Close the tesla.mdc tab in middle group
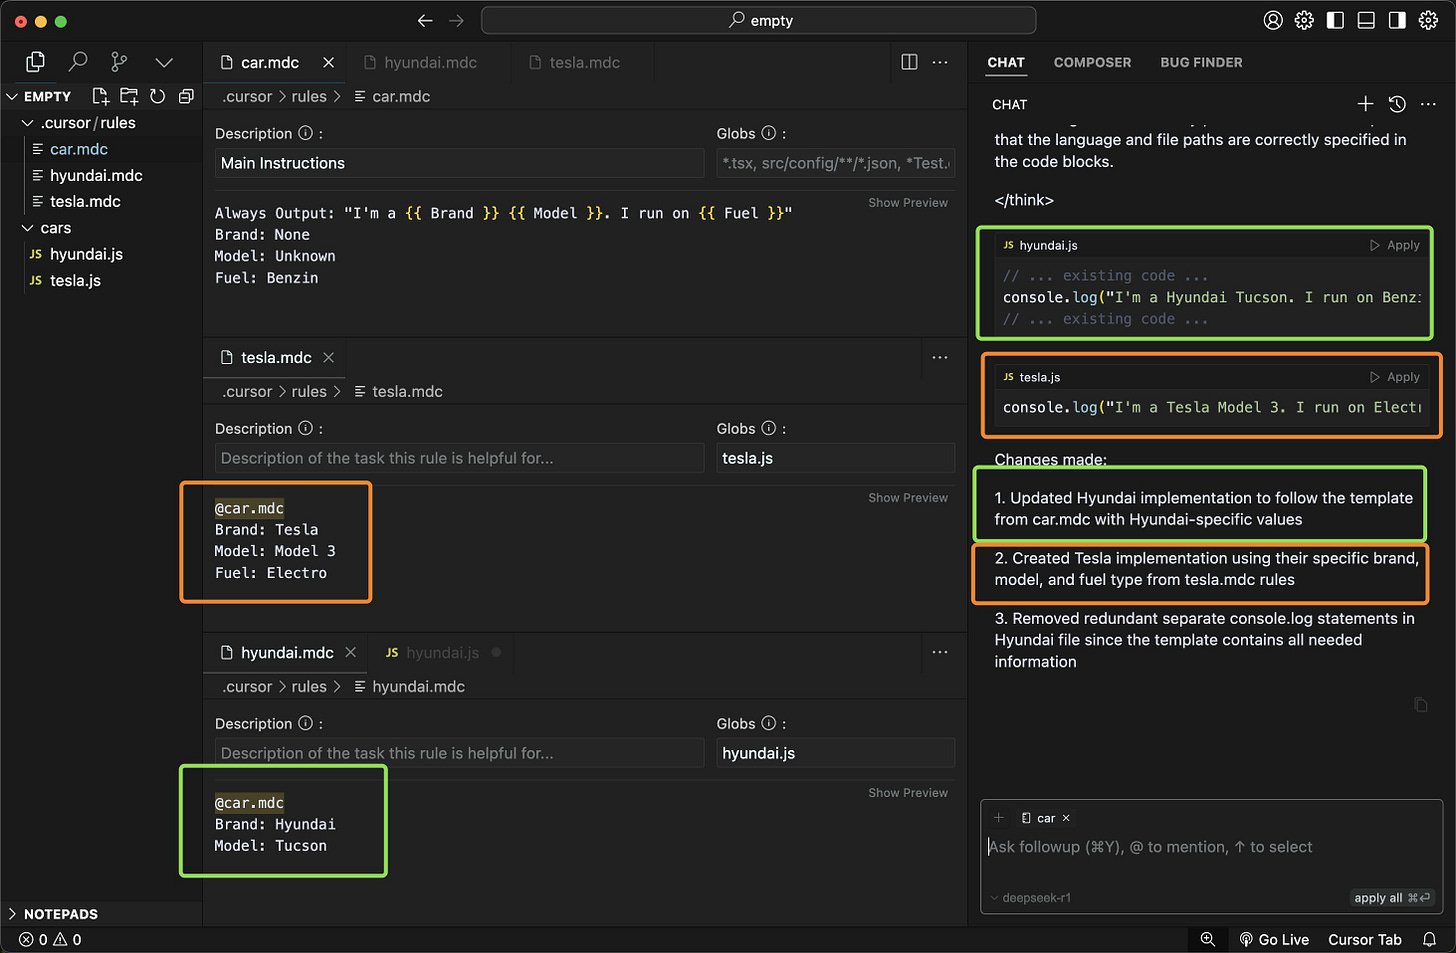 coord(328,357)
